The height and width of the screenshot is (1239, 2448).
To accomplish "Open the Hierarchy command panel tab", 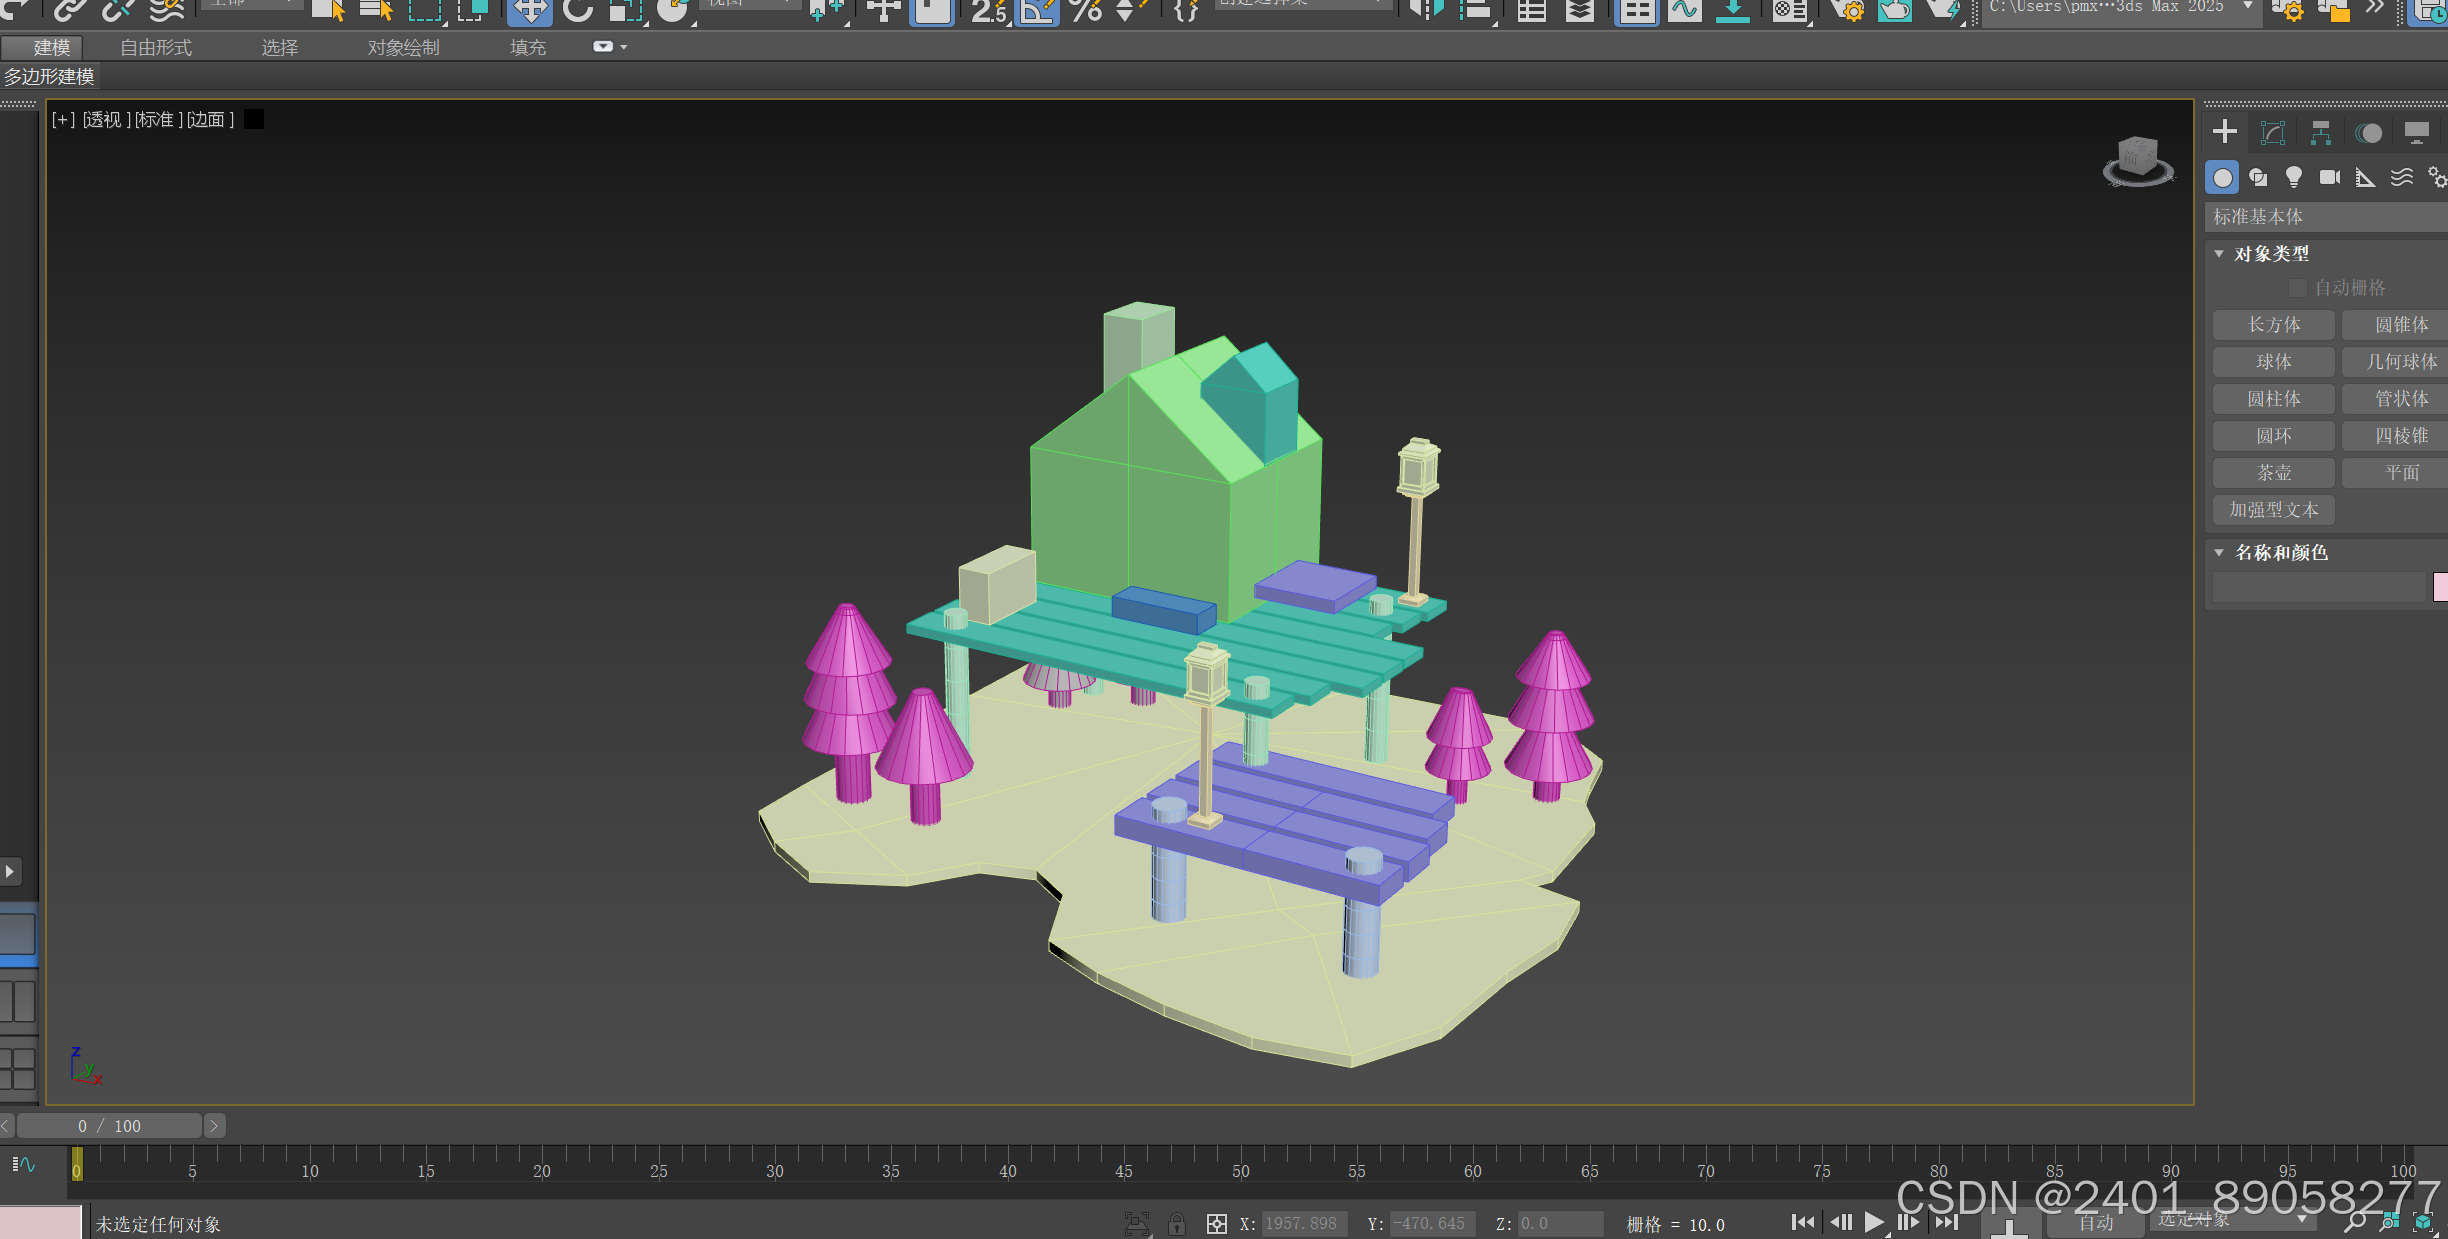I will click(2321, 133).
